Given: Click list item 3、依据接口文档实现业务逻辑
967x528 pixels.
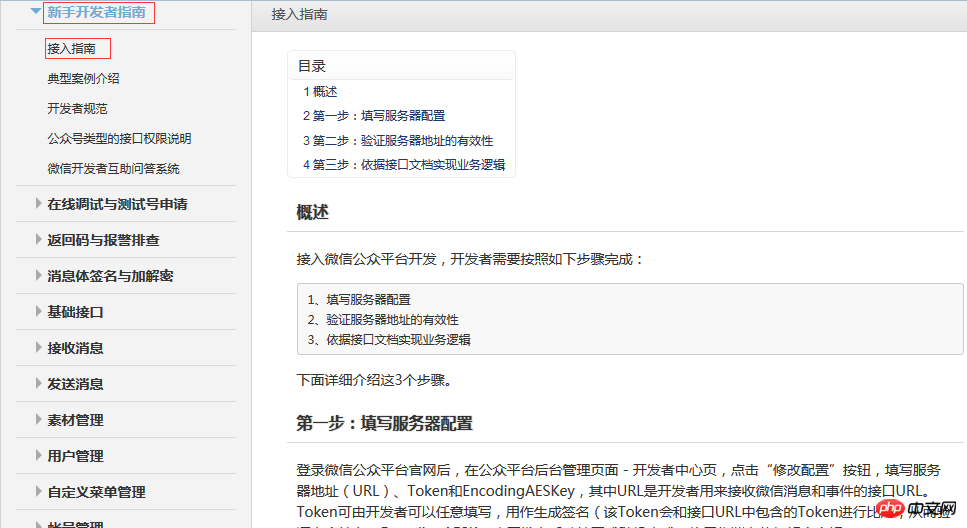Looking at the screenshot, I should (x=389, y=339).
